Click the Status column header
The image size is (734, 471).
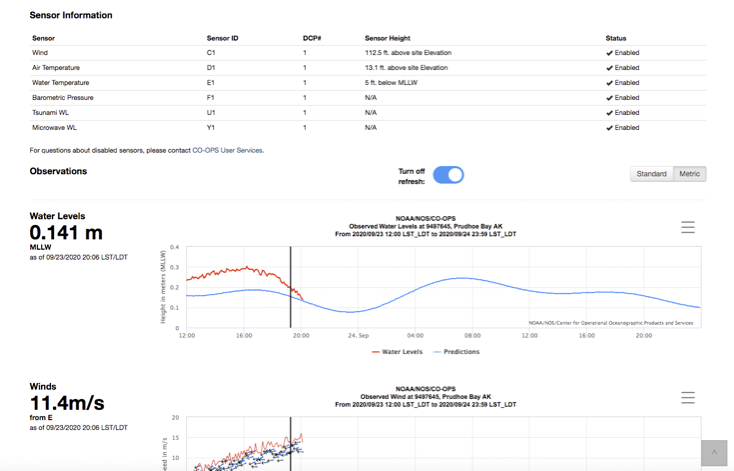(616, 38)
